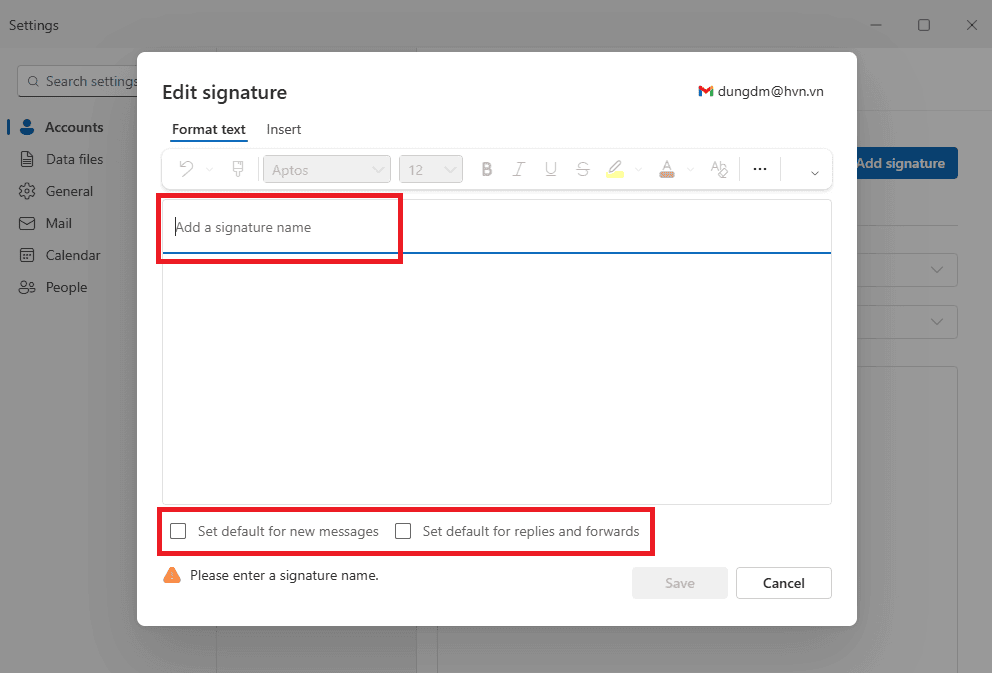Viewport: 992px width, 673px height.
Task: Open General in Settings sidebar
Action: point(69,191)
